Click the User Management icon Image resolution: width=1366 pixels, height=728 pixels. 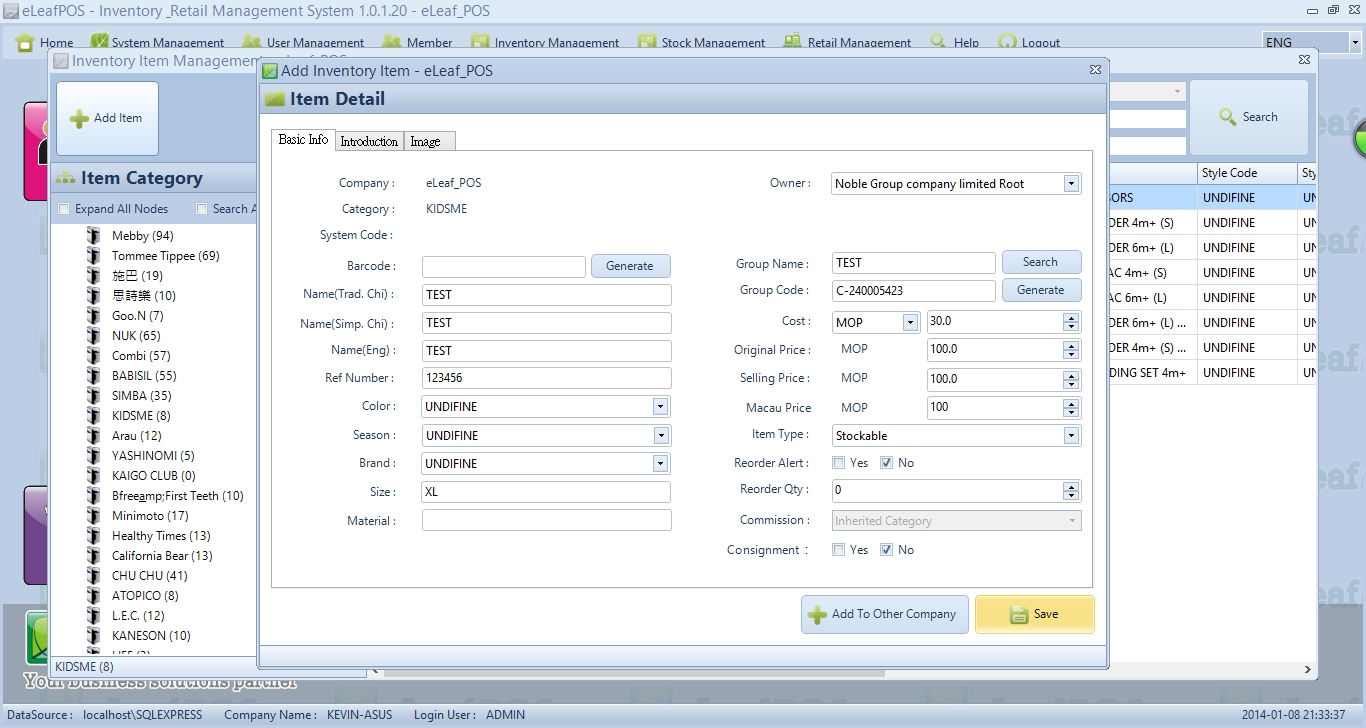point(251,42)
